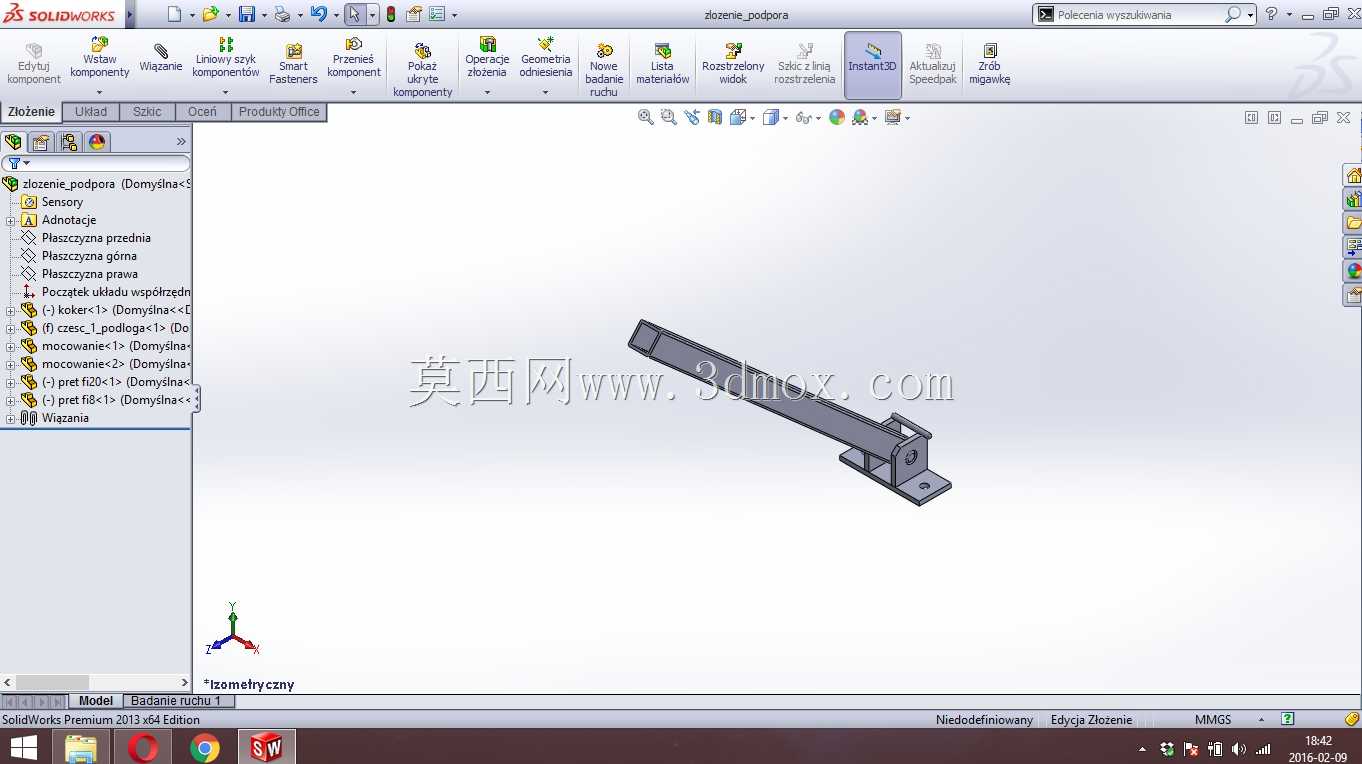
Task: Click the Operacje złożenia tool
Action: (x=487, y=59)
